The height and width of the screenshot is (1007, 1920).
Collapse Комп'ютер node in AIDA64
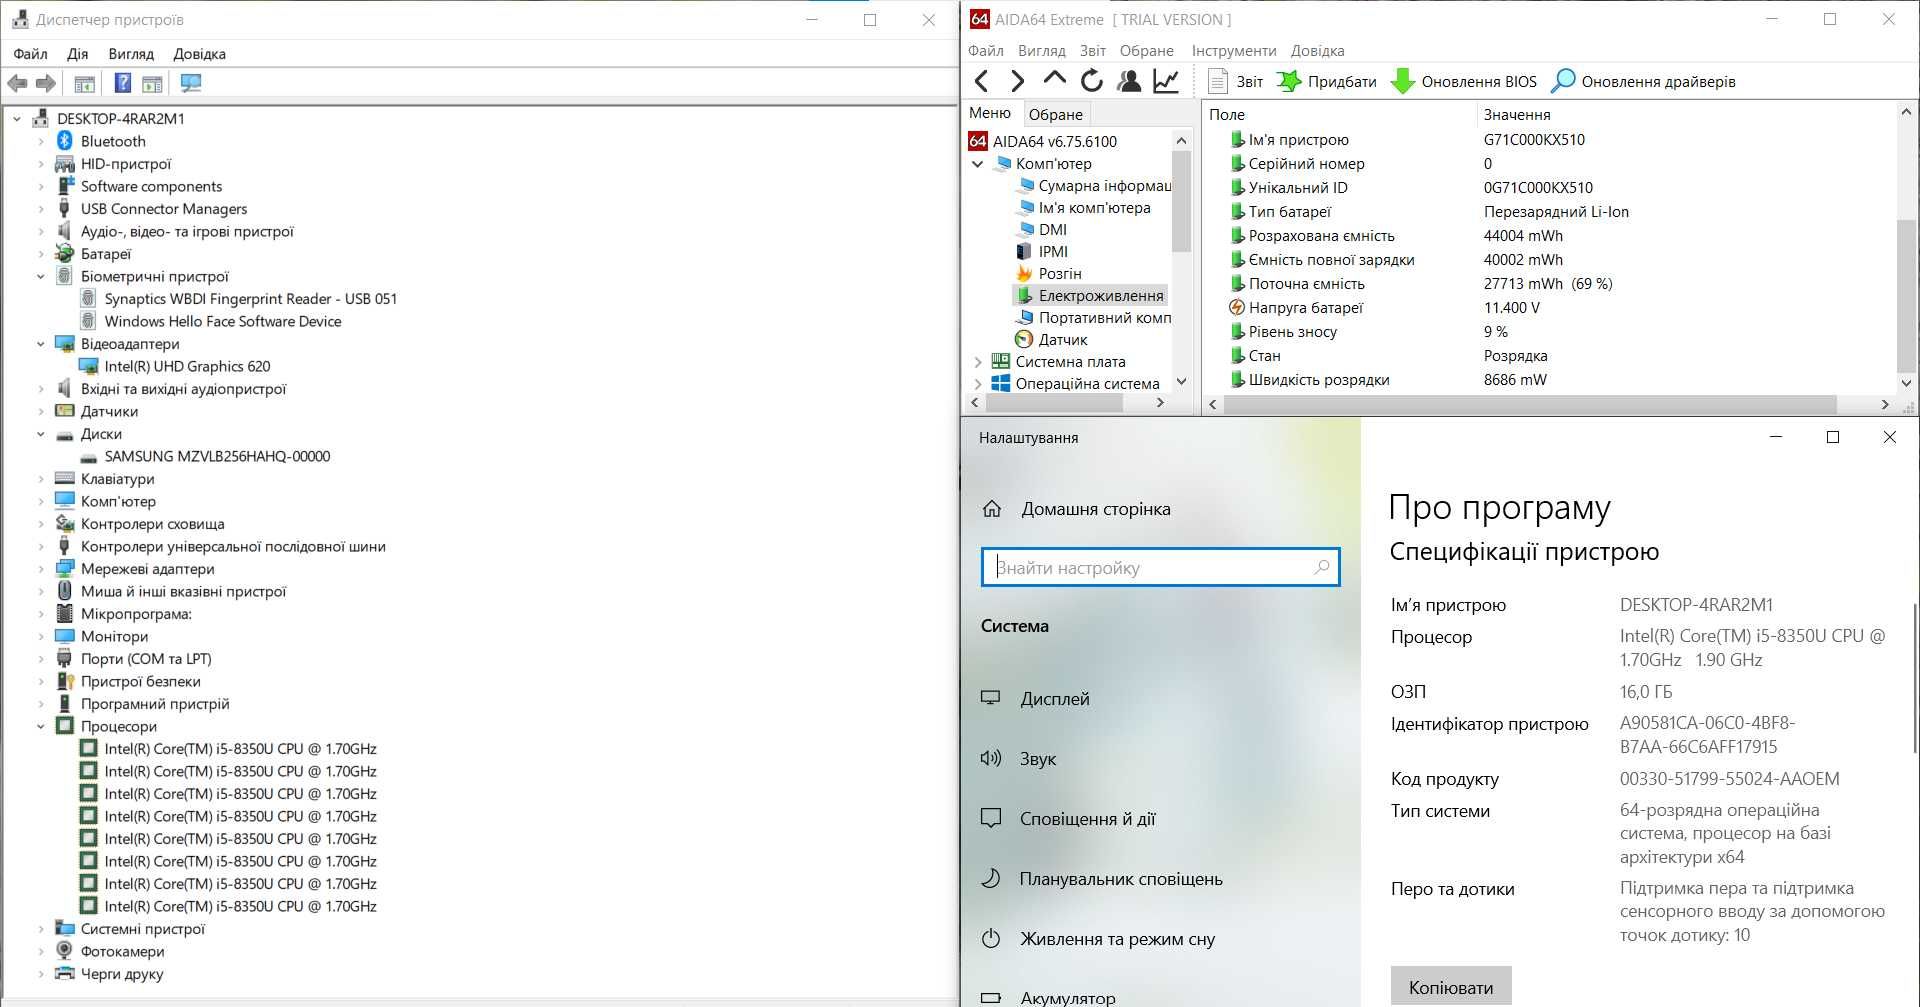(978, 164)
